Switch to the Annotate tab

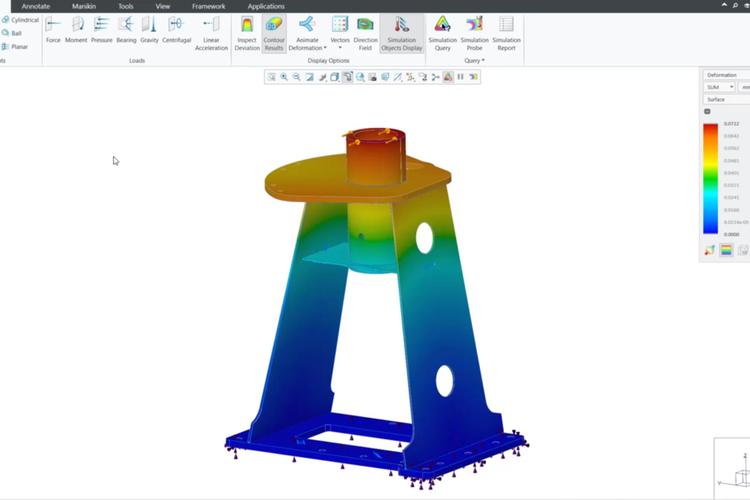[x=36, y=6]
